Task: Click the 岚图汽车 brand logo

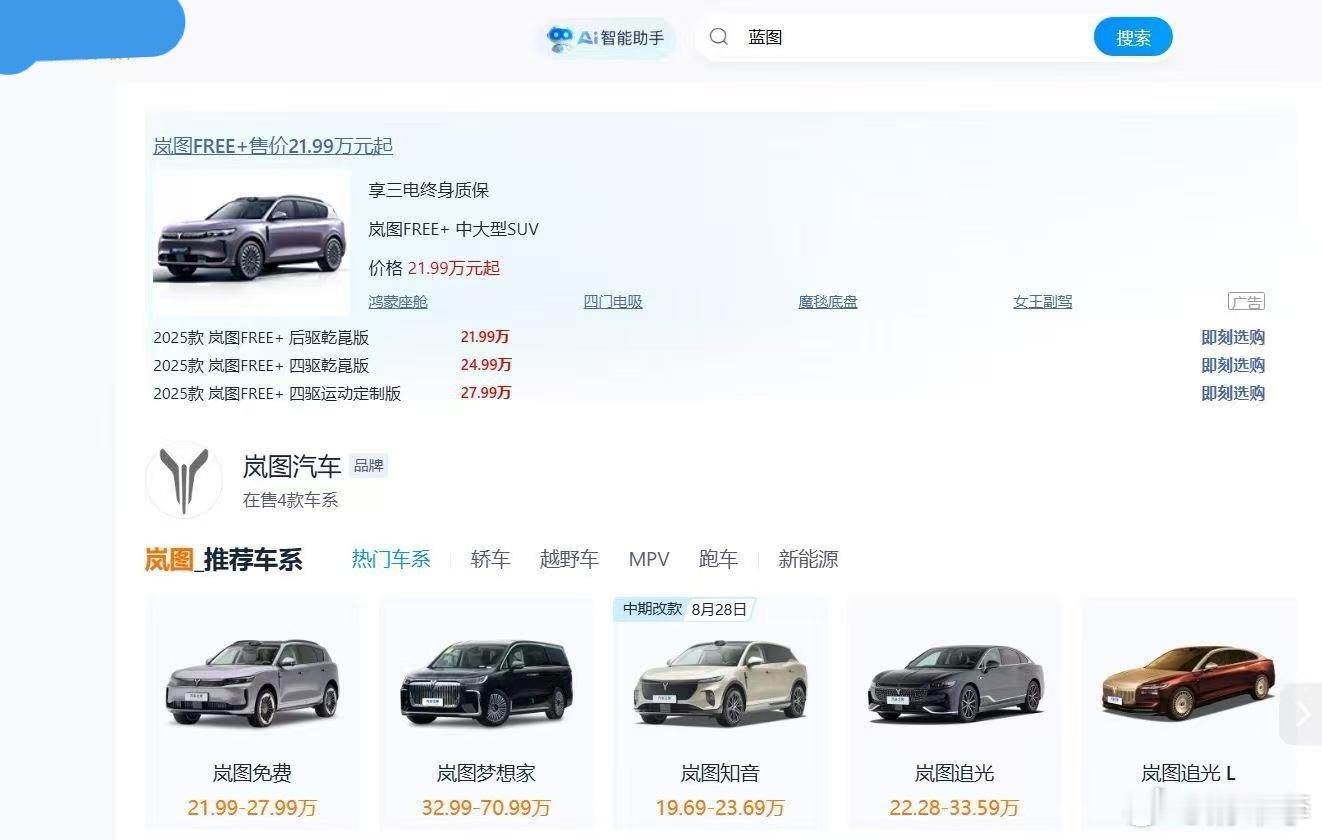Action: point(184,480)
